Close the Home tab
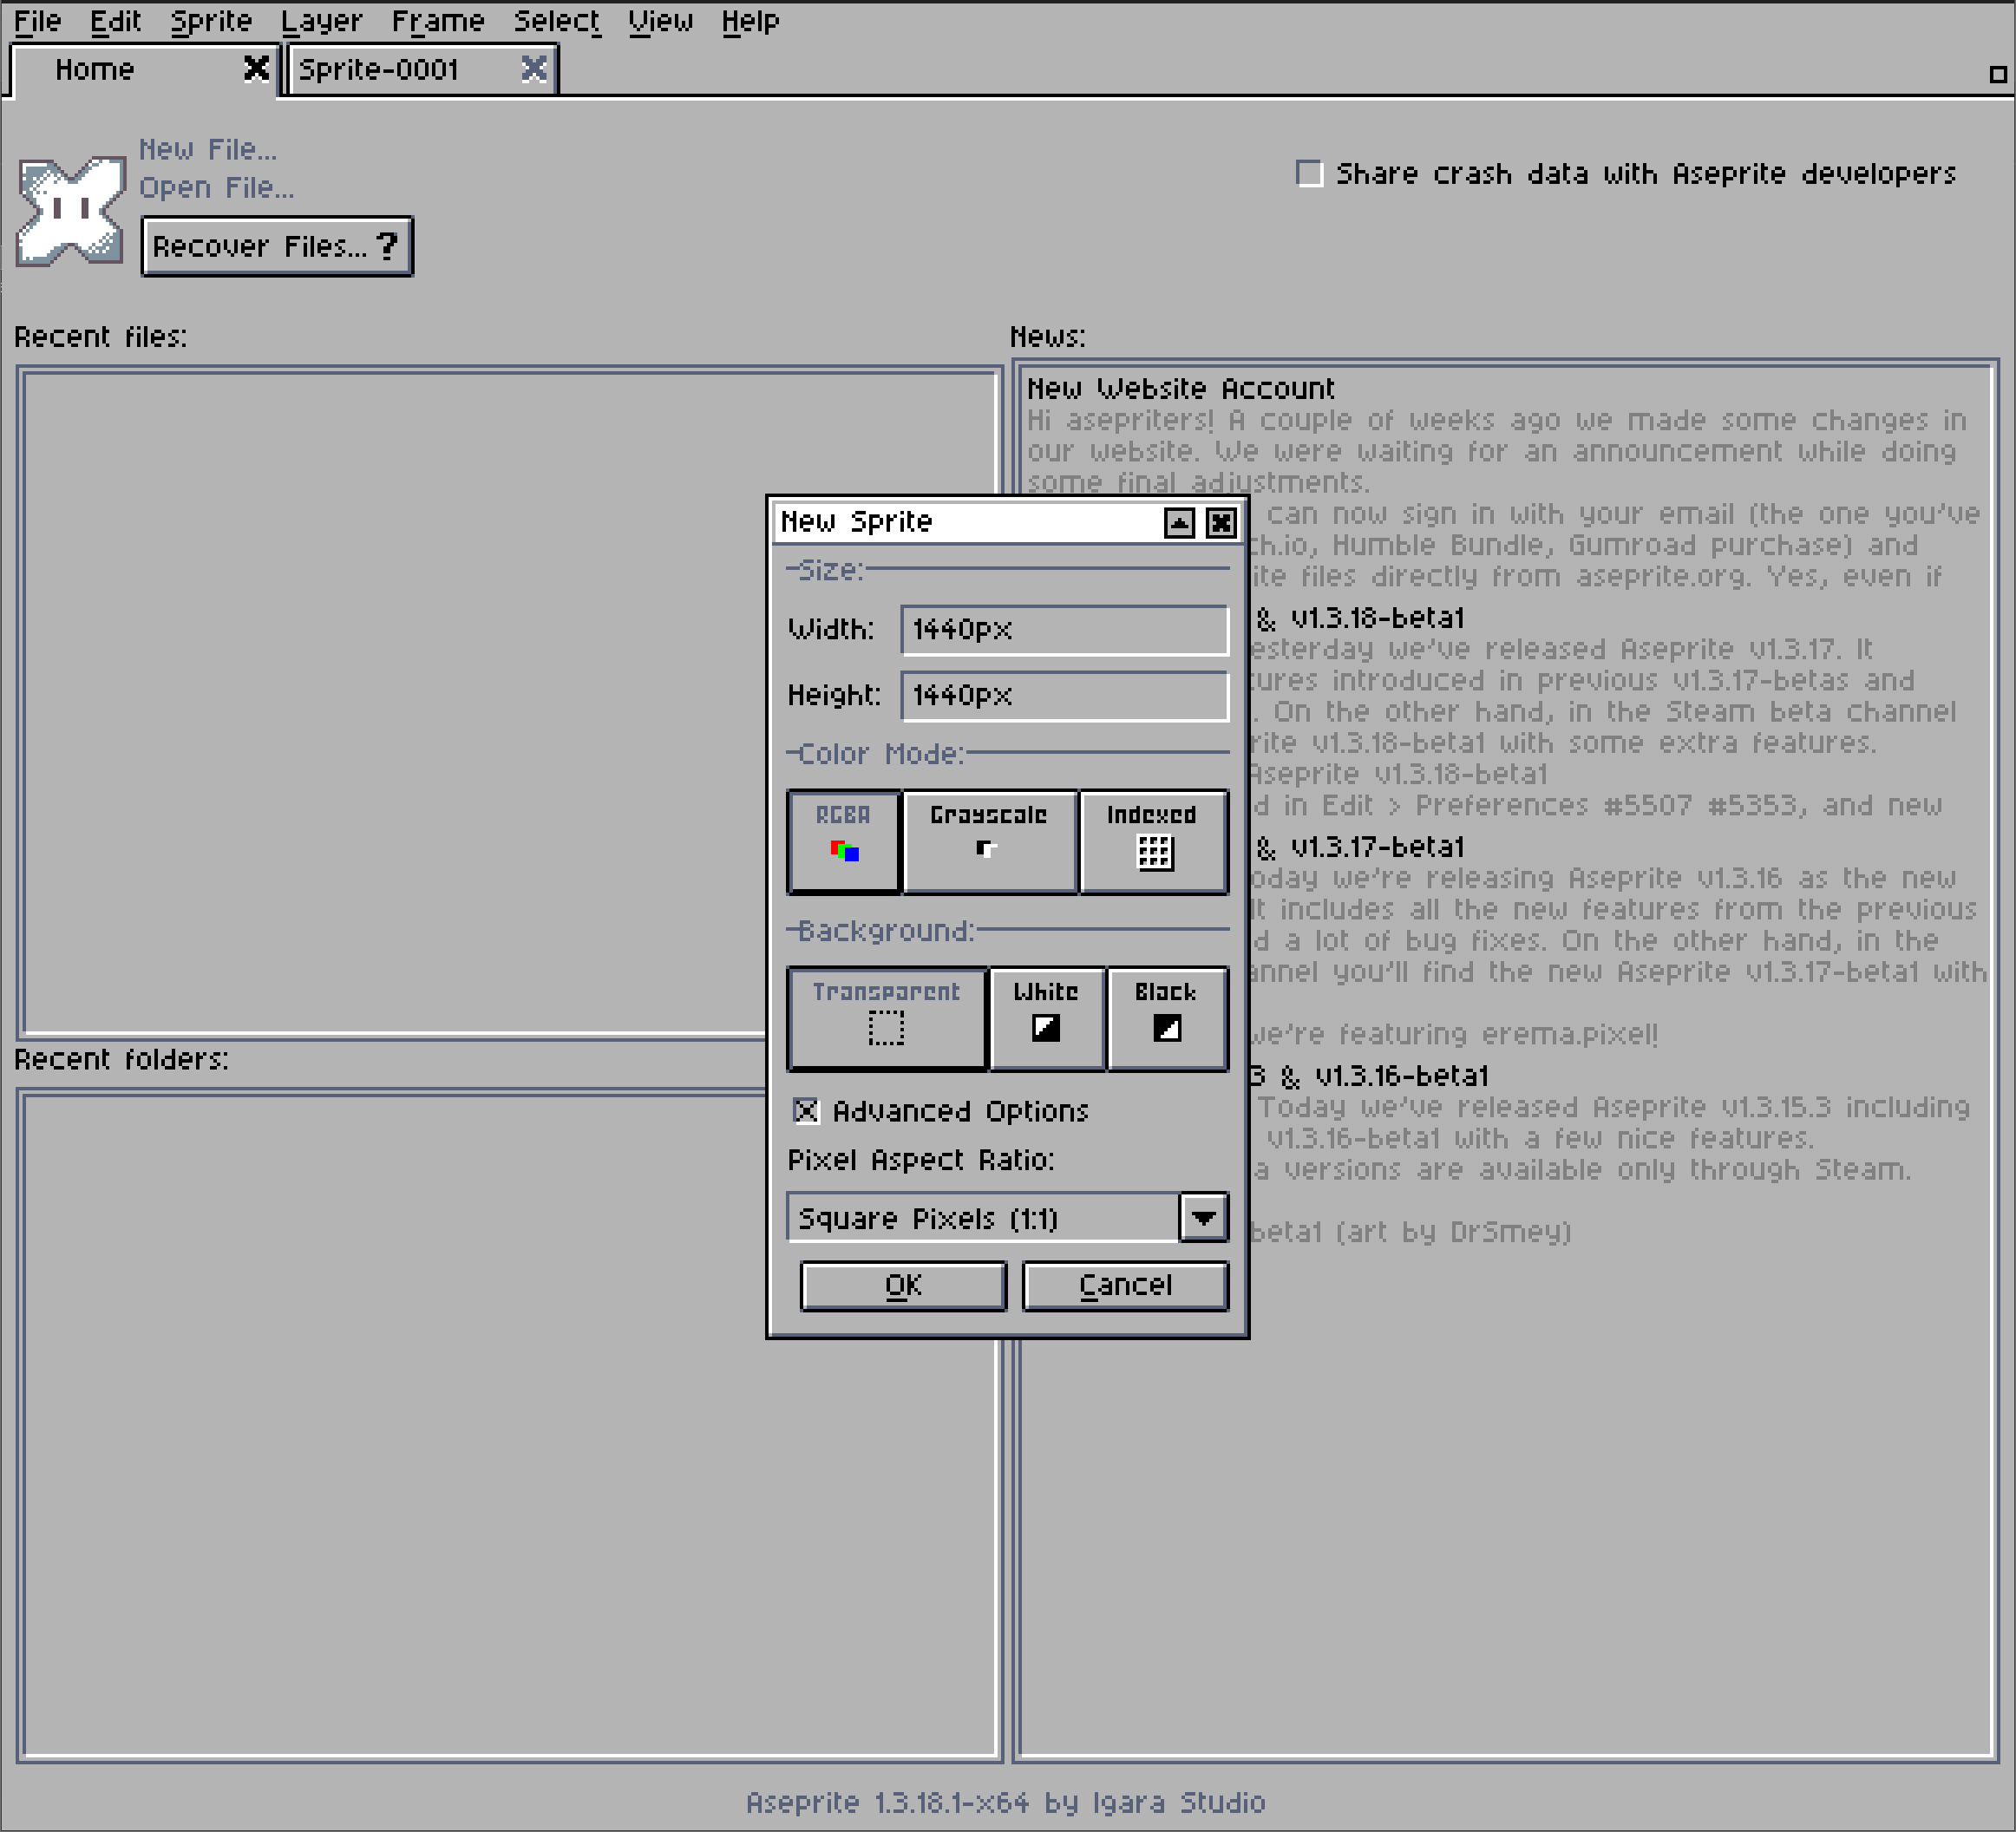2016x1832 pixels. point(256,68)
